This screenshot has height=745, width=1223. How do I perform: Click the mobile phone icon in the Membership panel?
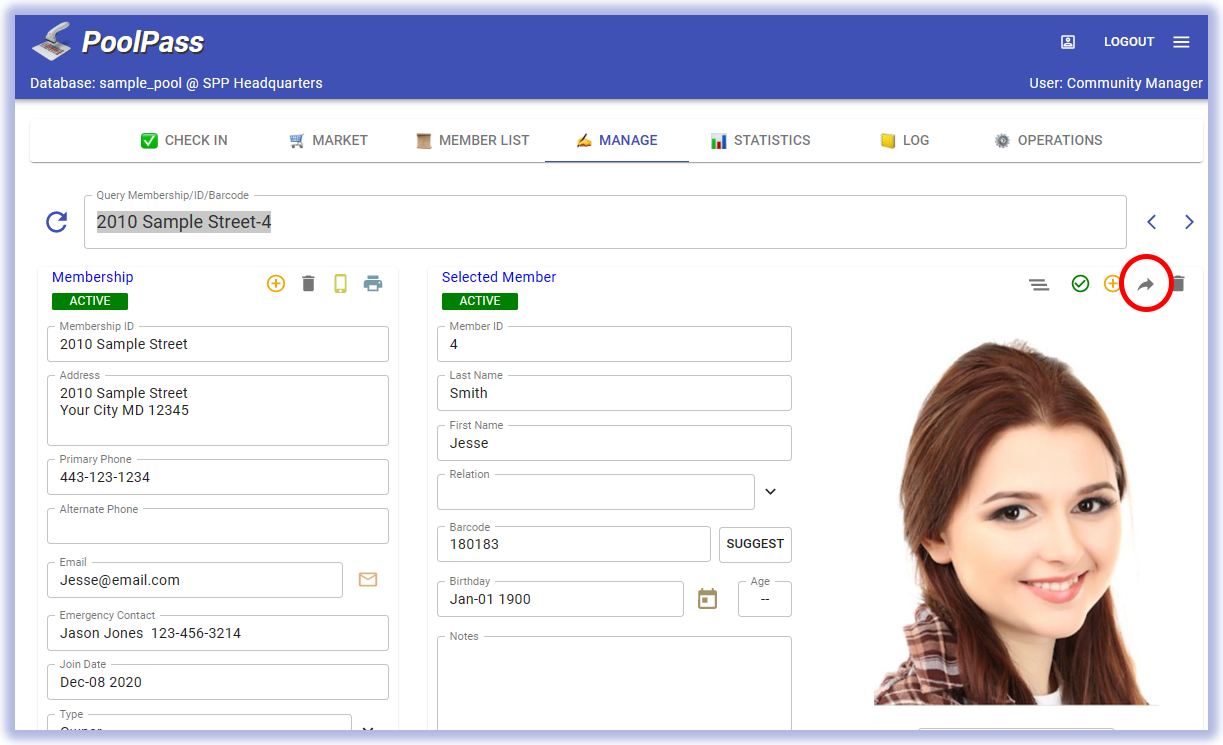(340, 284)
